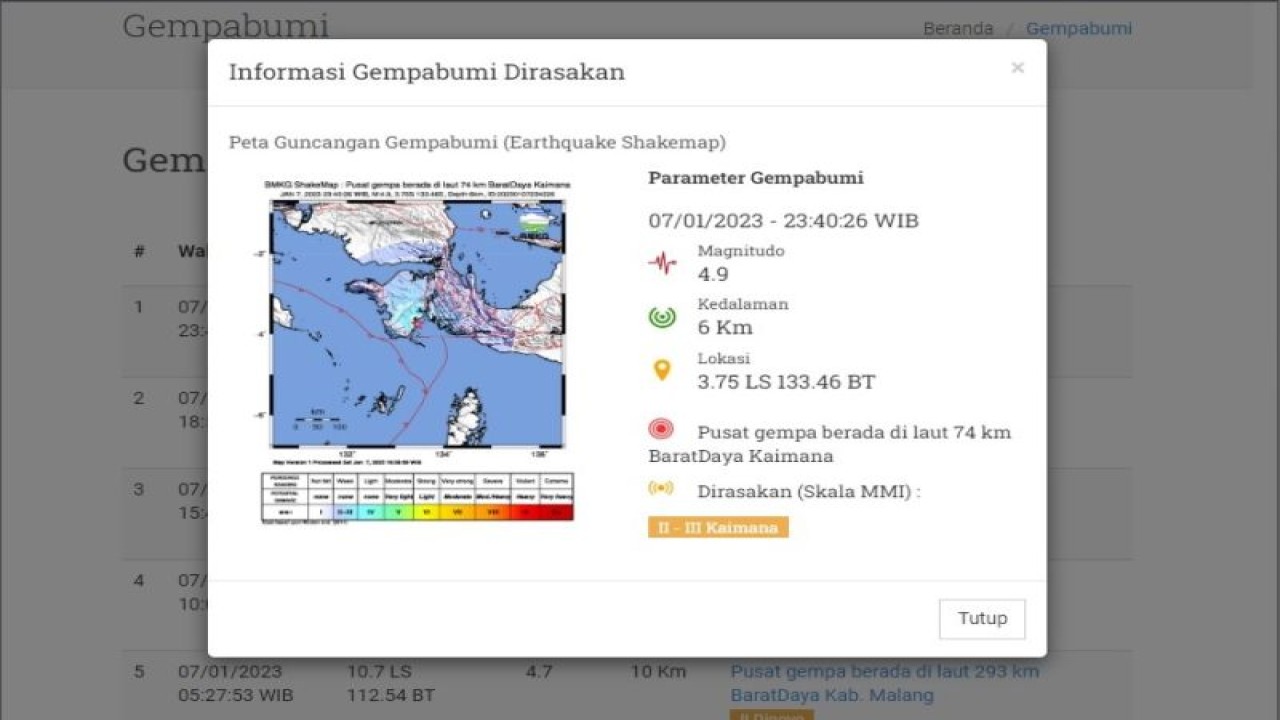Click the X icon closing the modal
The width and height of the screenshot is (1280, 720).
[1017, 68]
